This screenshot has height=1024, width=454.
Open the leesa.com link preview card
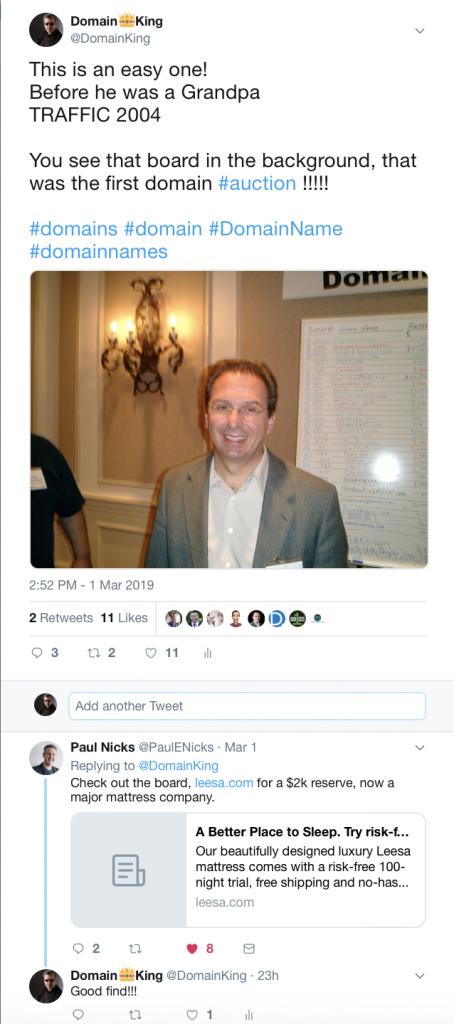click(x=248, y=870)
